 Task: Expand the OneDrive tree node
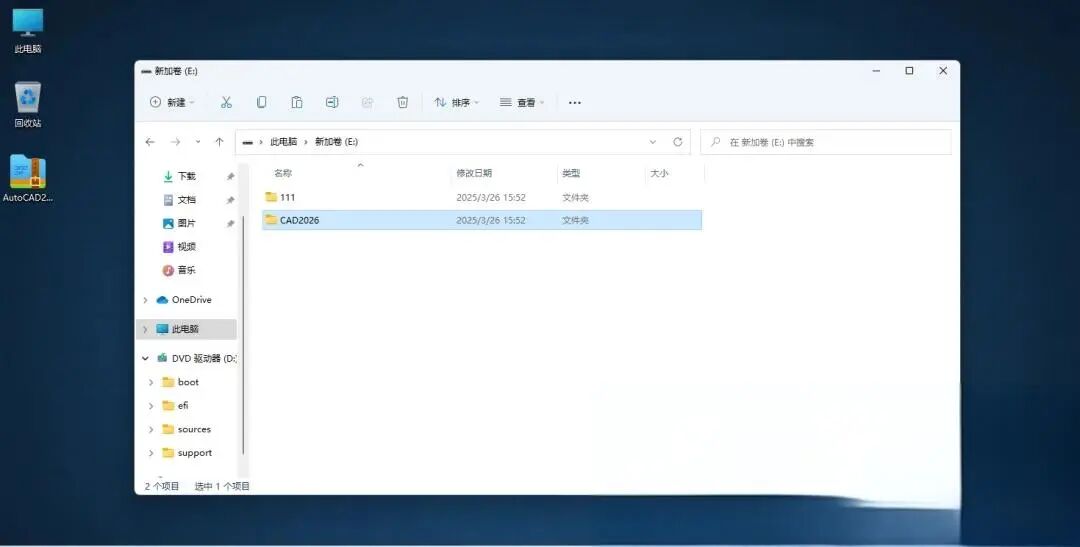pos(145,300)
